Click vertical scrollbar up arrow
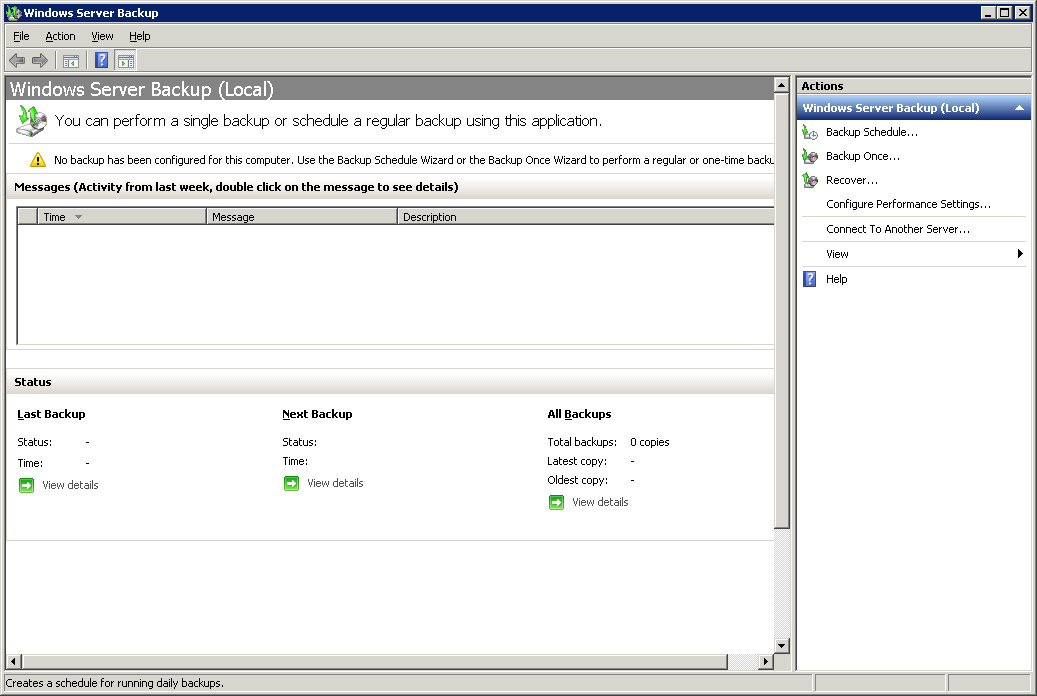Image resolution: width=1037 pixels, height=696 pixels. pos(782,85)
